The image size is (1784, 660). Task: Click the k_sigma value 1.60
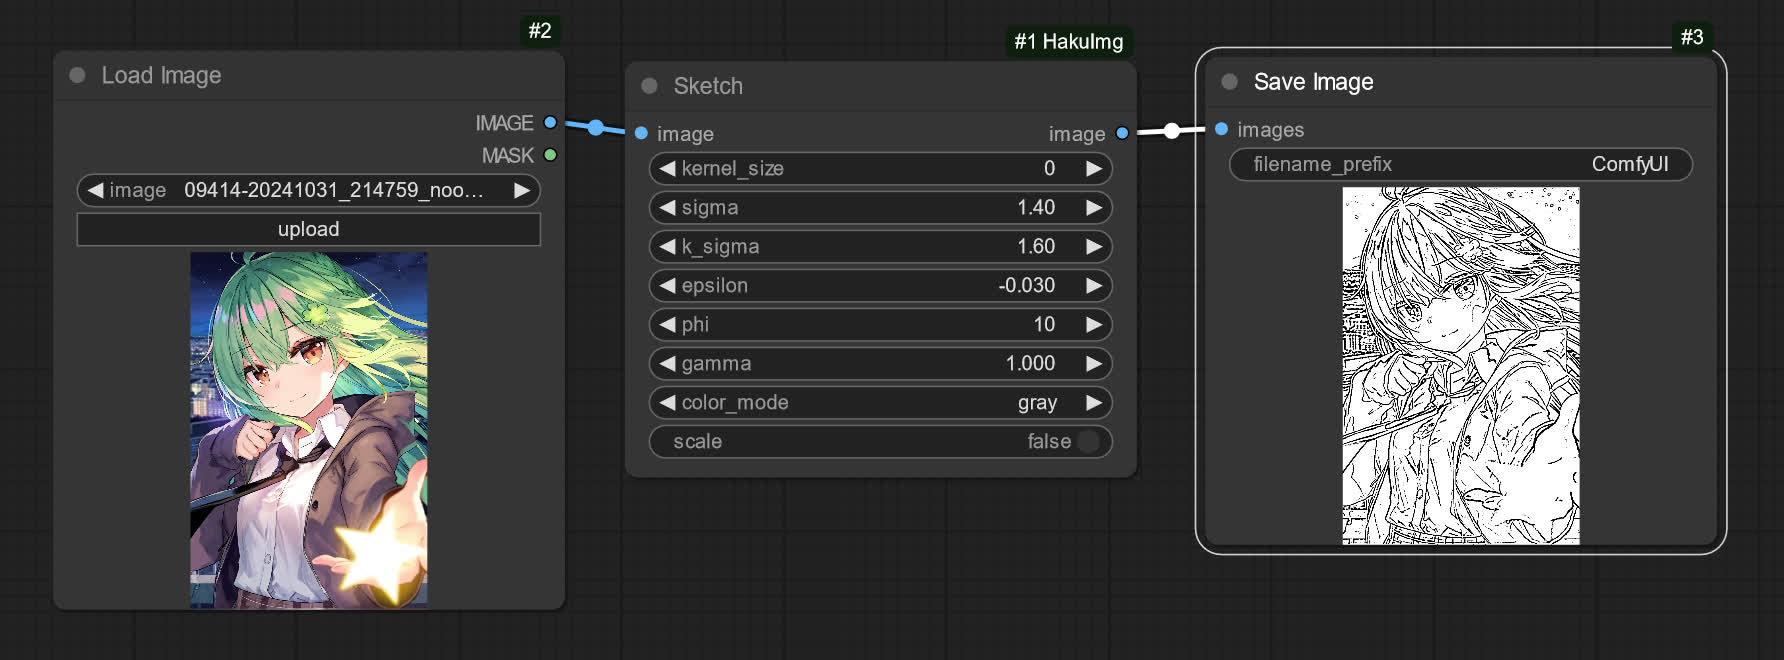pyautogui.click(x=1036, y=246)
